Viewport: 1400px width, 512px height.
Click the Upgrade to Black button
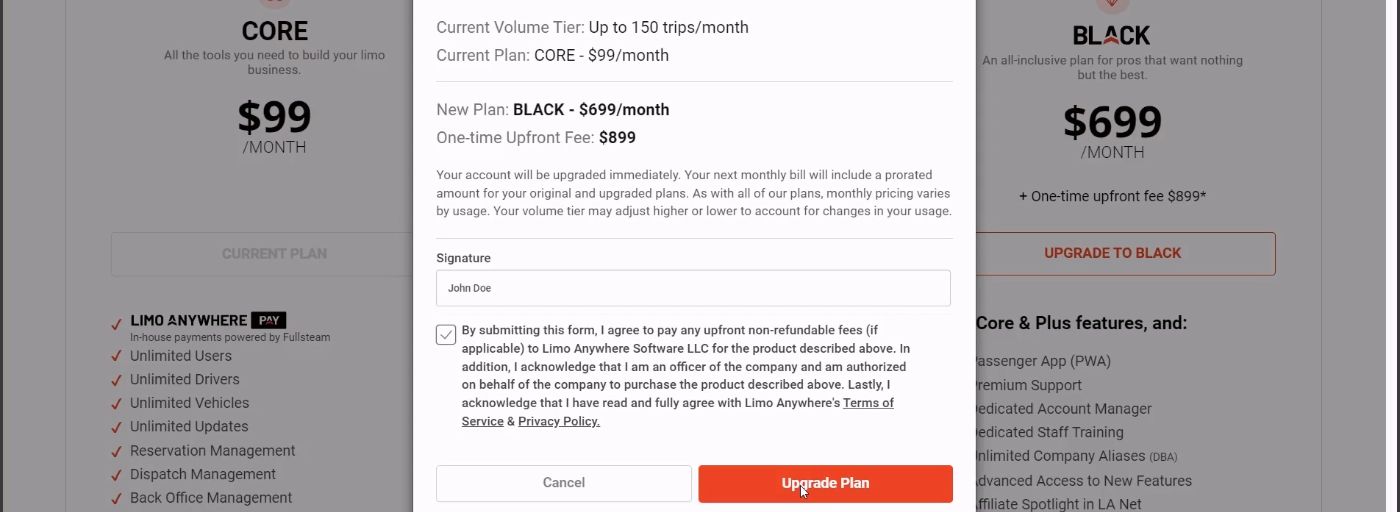[x=1112, y=254]
